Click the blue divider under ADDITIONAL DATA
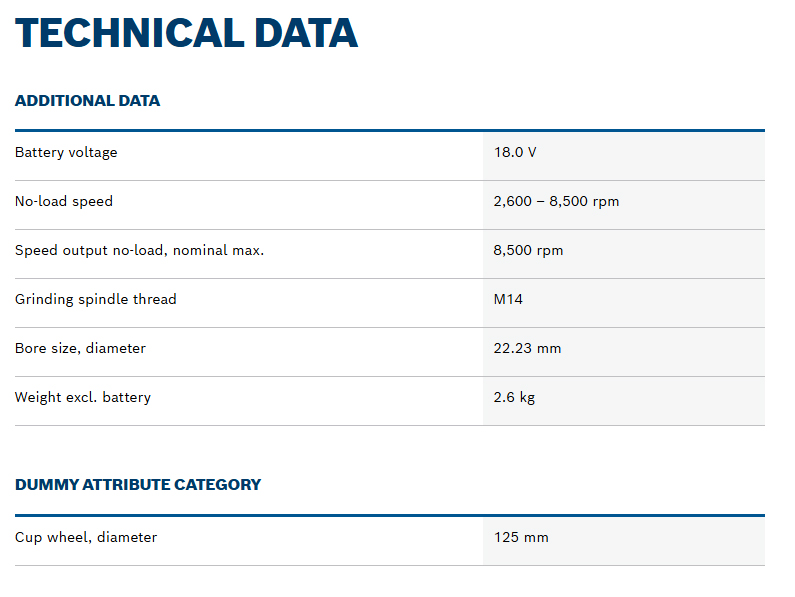This screenshot has height=597, width=795. pyautogui.click(x=389, y=130)
